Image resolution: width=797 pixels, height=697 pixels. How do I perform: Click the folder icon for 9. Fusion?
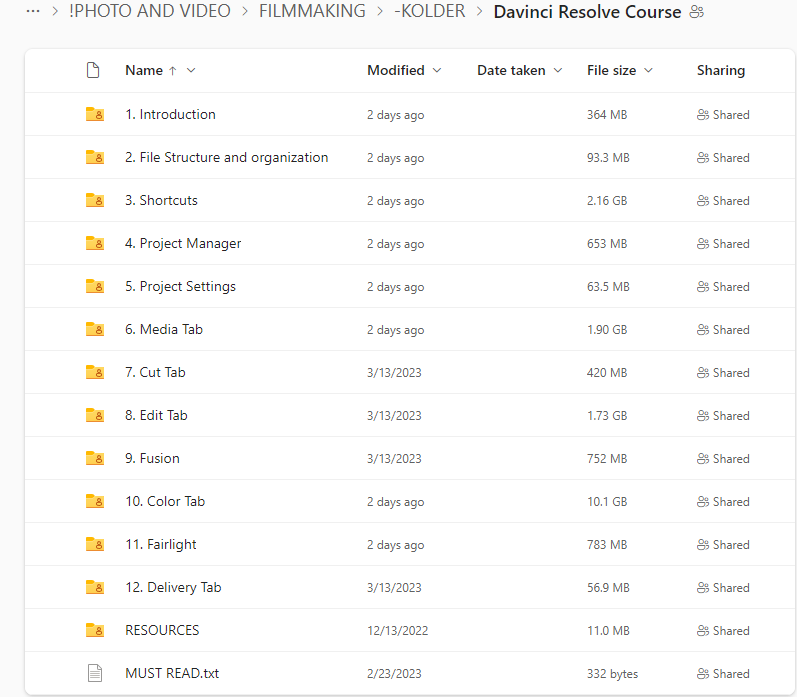tap(95, 459)
